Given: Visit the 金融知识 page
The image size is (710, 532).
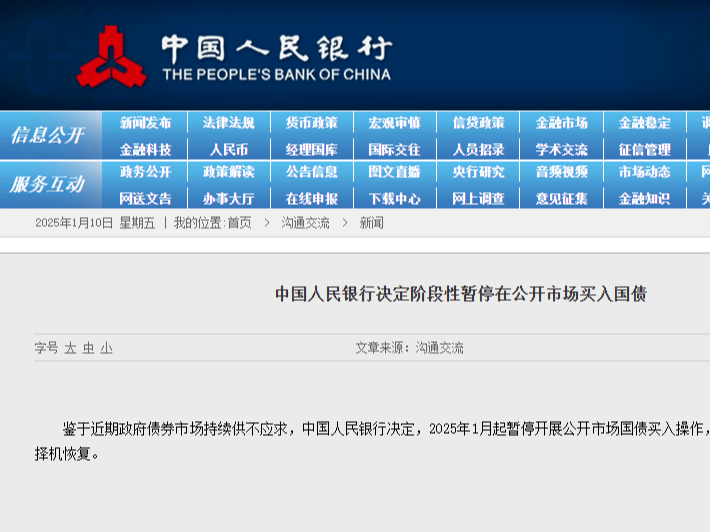Looking at the screenshot, I should point(645,198).
